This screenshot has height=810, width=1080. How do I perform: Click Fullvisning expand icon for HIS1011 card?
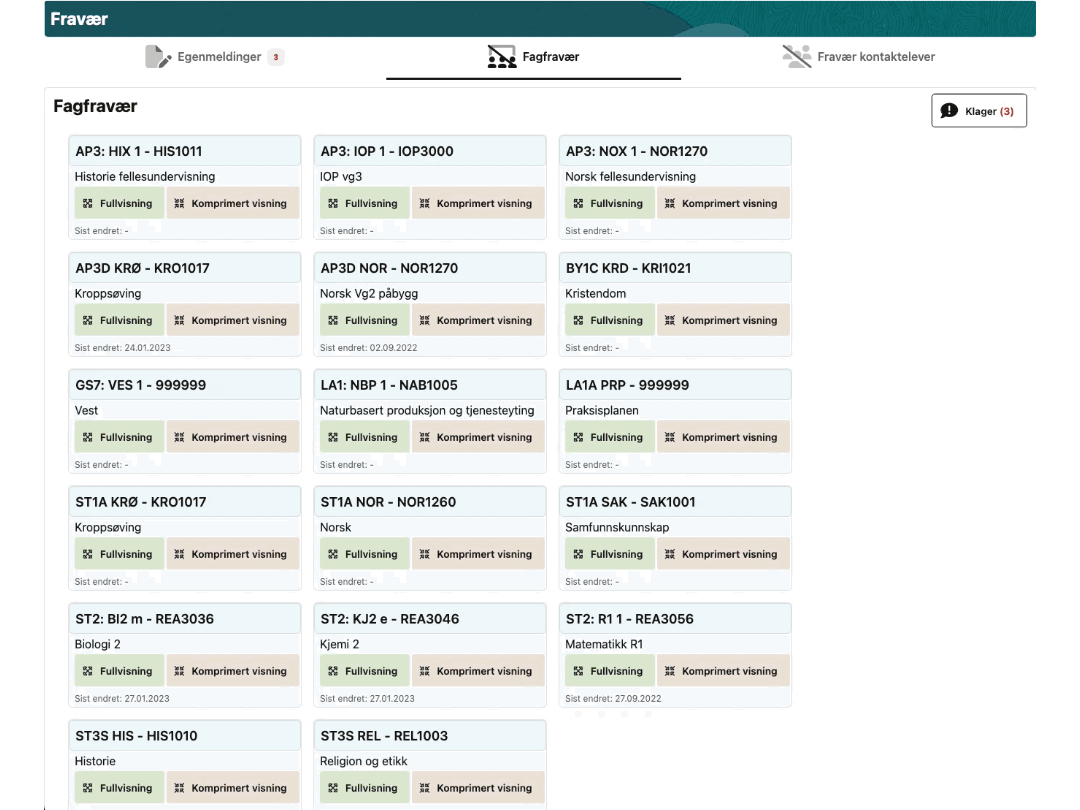(88, 204)
